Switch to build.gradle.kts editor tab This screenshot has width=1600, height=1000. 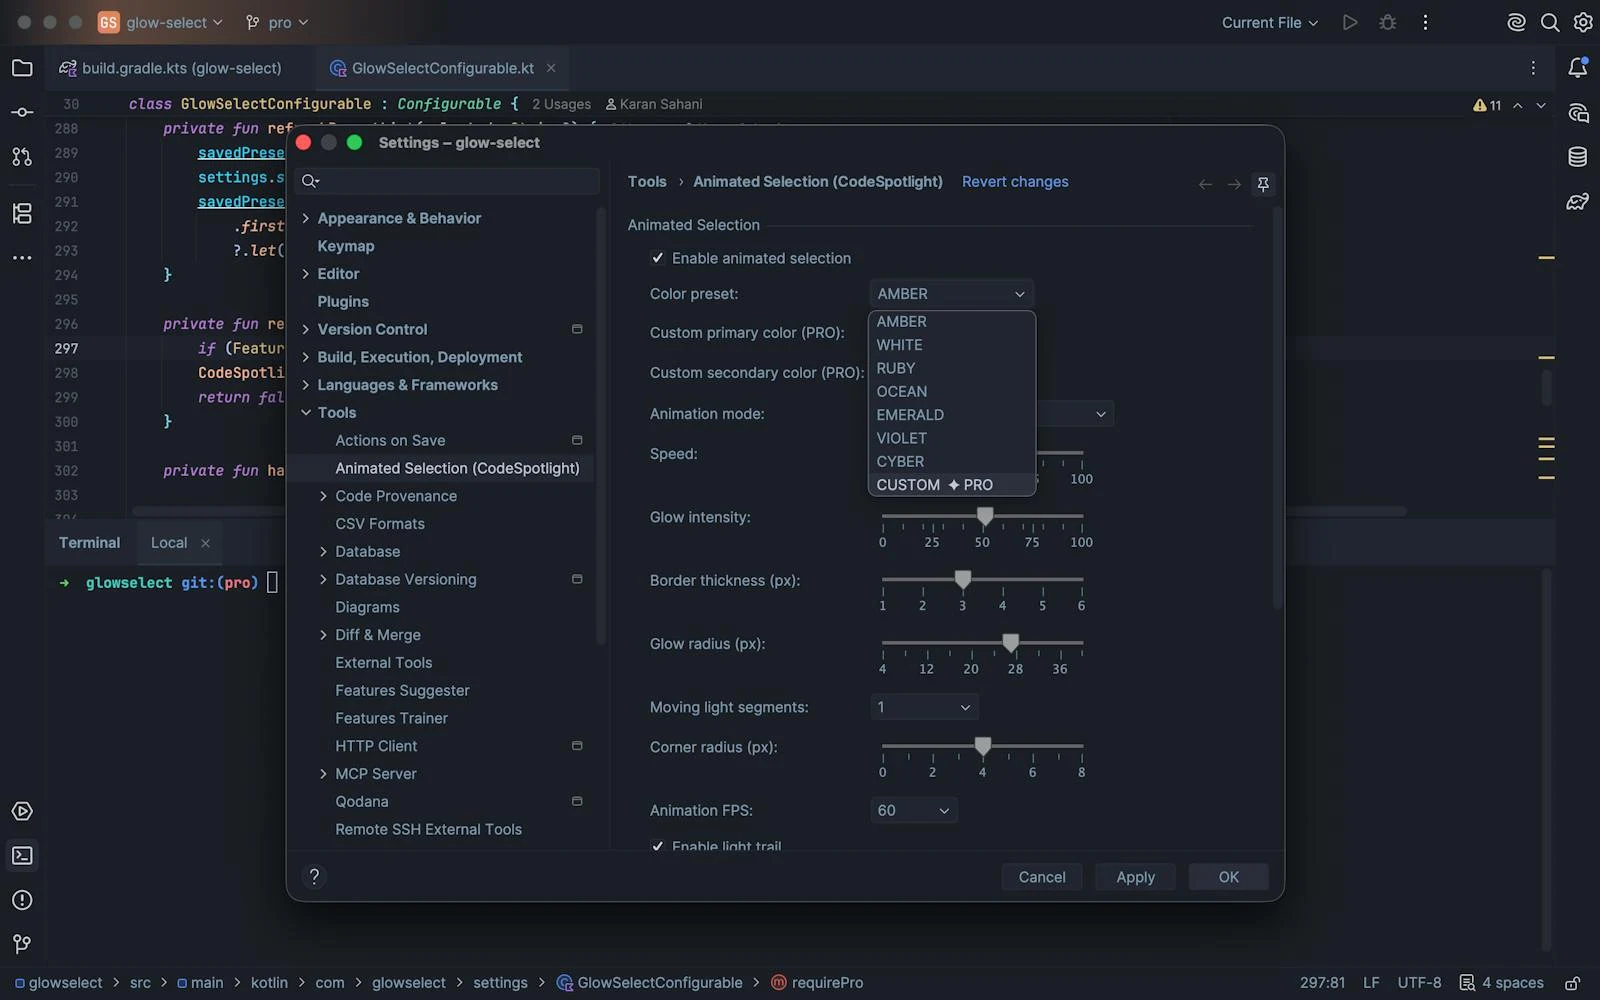(171, 68)
